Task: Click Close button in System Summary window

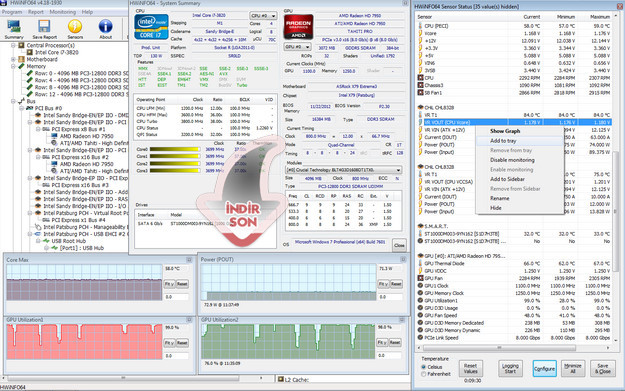Action: 399,245
